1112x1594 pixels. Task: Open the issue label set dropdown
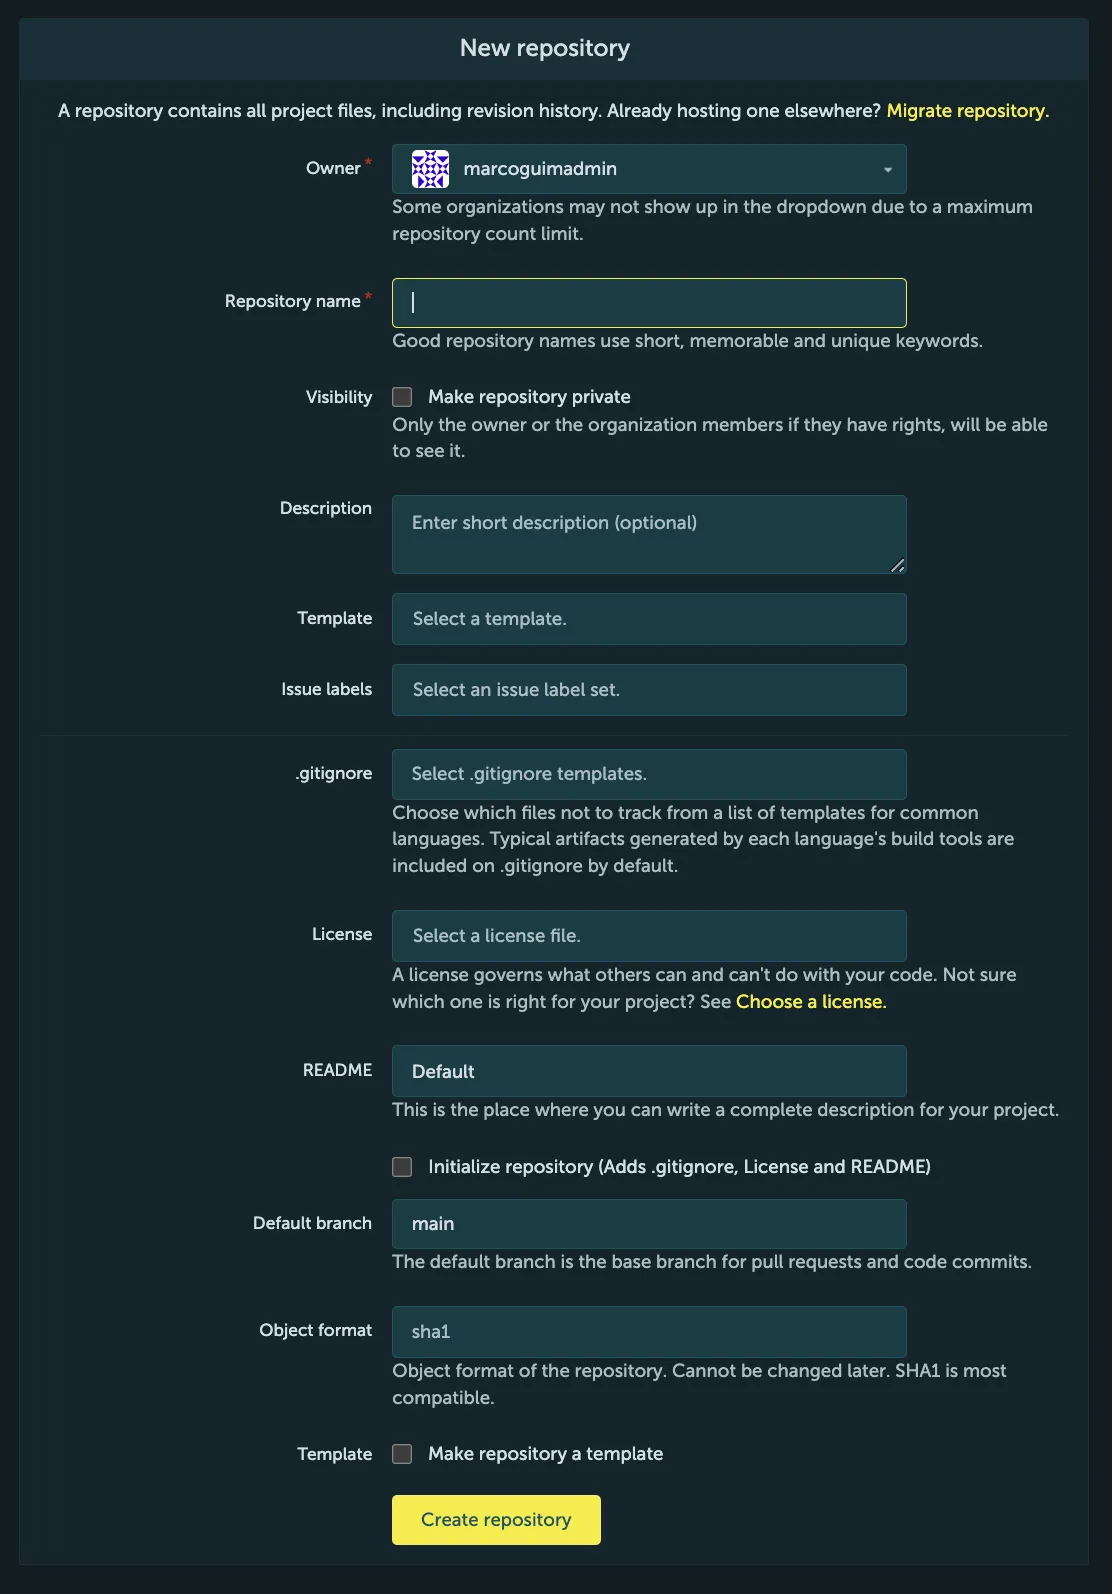click(x=649, y=690)
